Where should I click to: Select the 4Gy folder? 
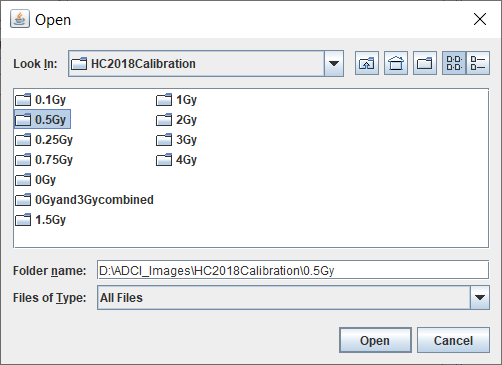coord(177,160)
